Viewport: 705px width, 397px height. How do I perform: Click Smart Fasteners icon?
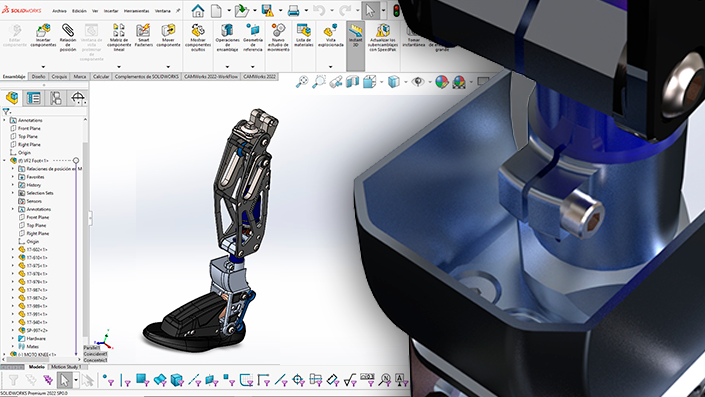pos(143,30)
